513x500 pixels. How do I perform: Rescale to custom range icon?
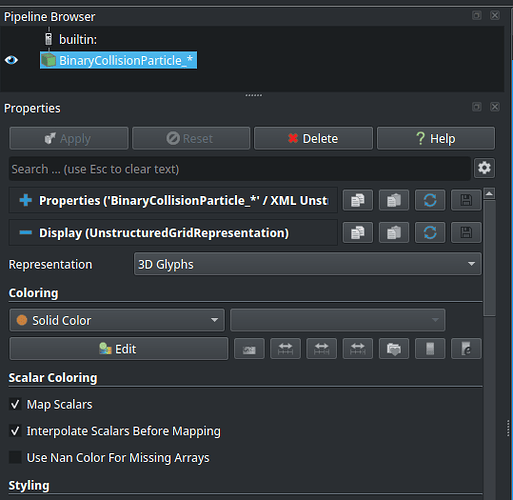point(321,349)
